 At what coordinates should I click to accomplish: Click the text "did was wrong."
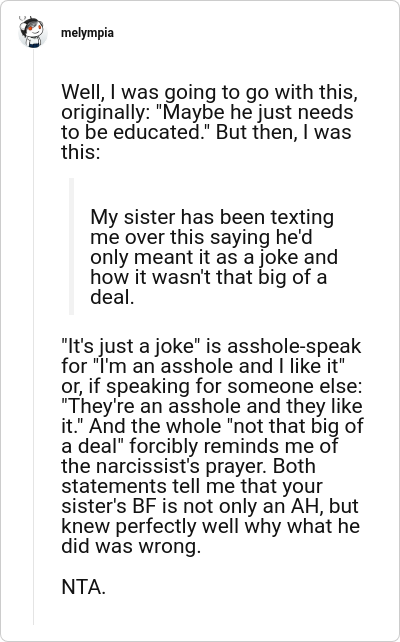[x=131, y=547]
